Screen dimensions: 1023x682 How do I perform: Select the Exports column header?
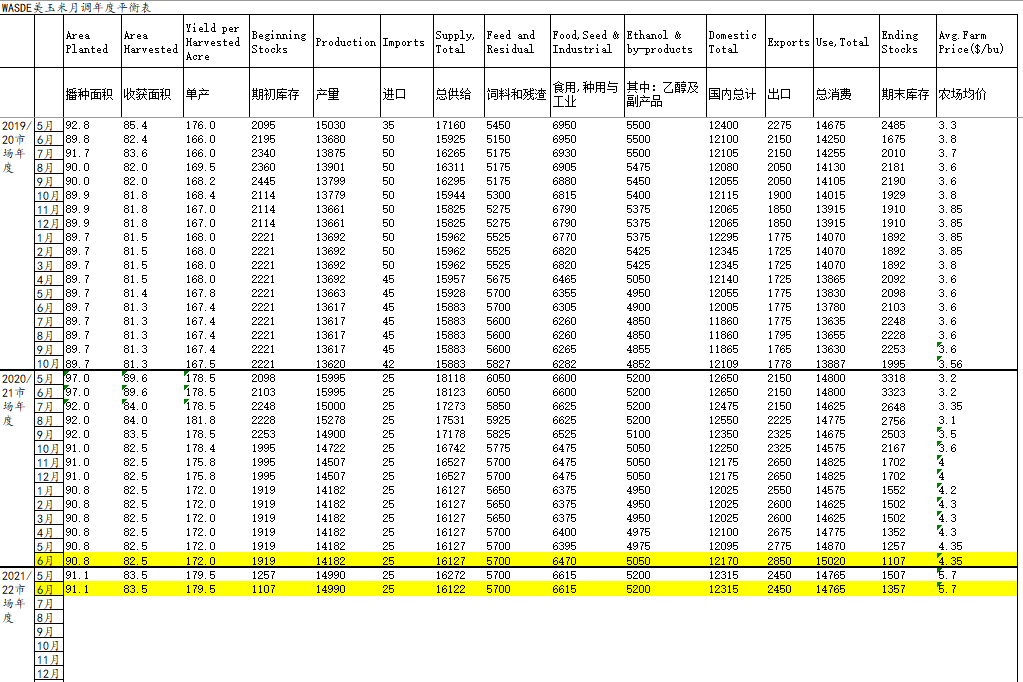coord(788,42)
